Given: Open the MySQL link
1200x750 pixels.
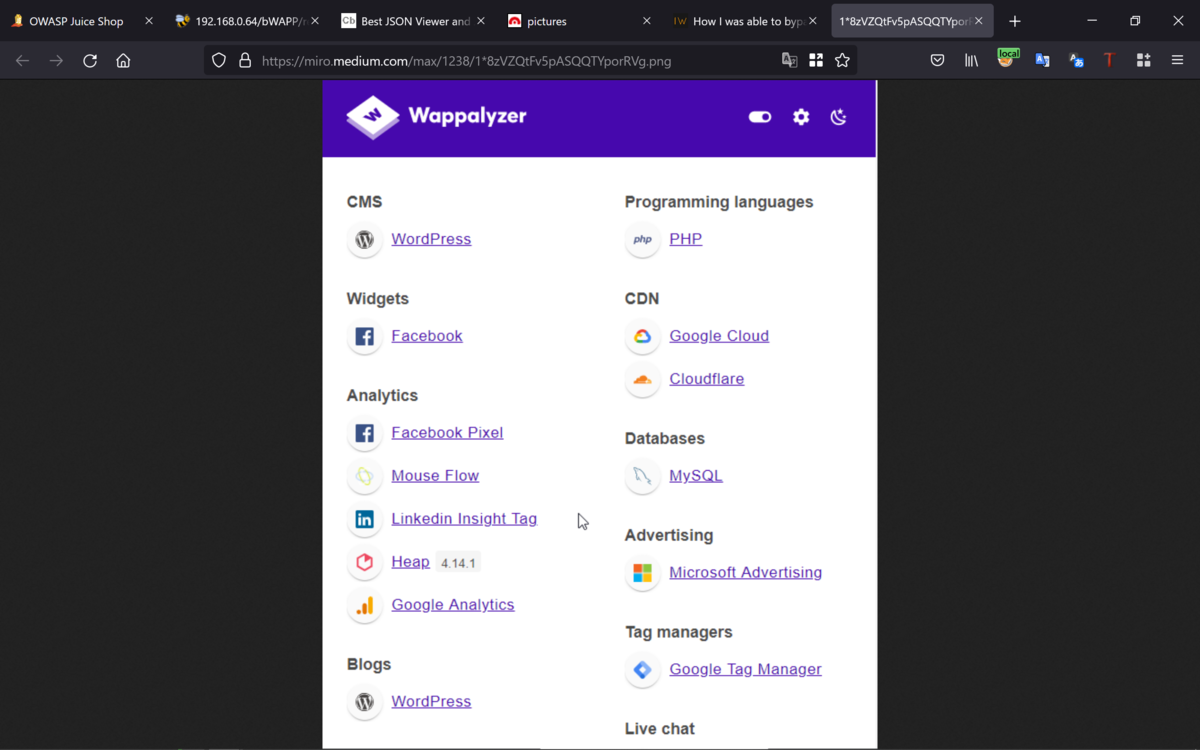Looking at the screenshot, I should pyautogui.click(x=696, y=476).
